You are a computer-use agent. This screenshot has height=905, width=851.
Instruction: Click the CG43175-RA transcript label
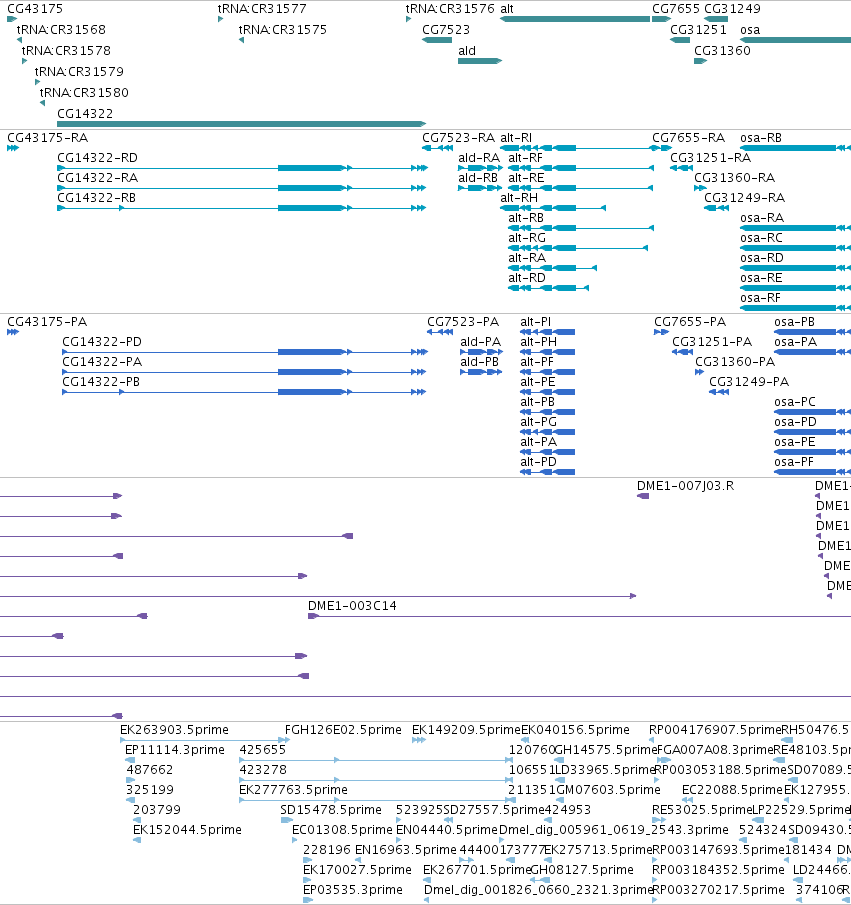[47, 138]
